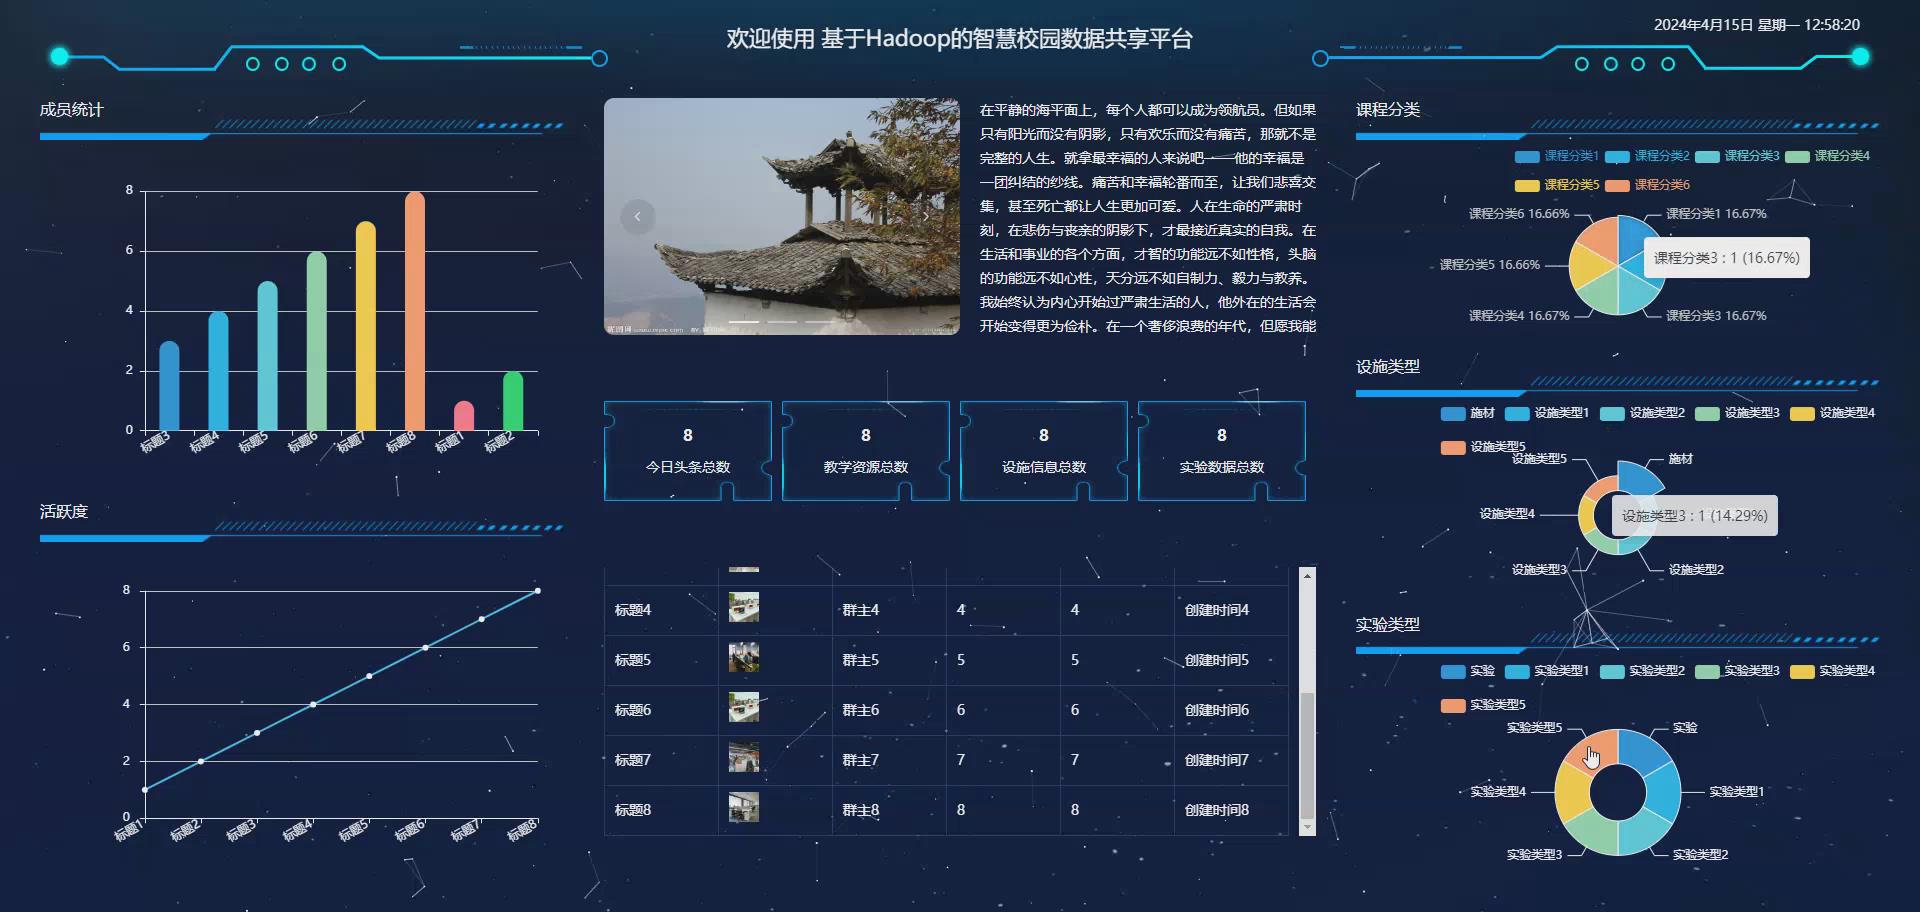Click the 标题5 data point on 活跃度 line
Screen dimensions: 1920x912
tap(369, 676)
